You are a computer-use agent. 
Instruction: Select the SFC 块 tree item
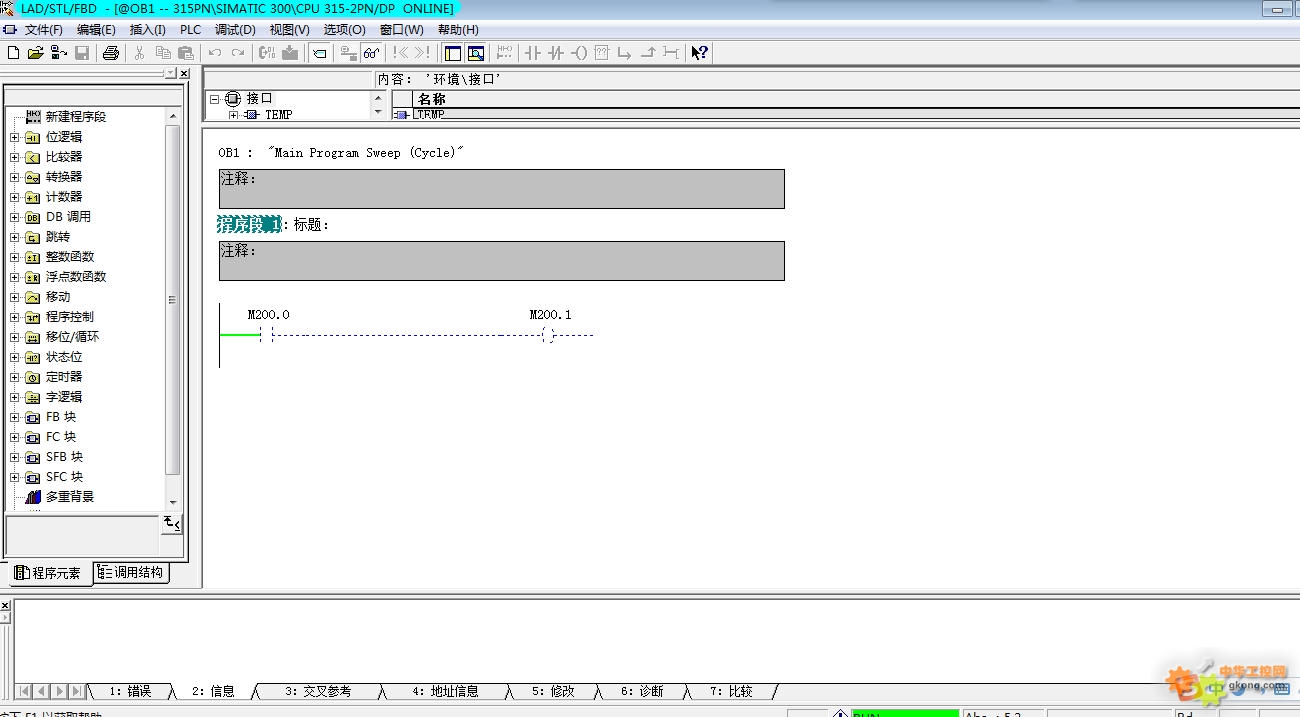pyautogui.click(x=64, y=477)
